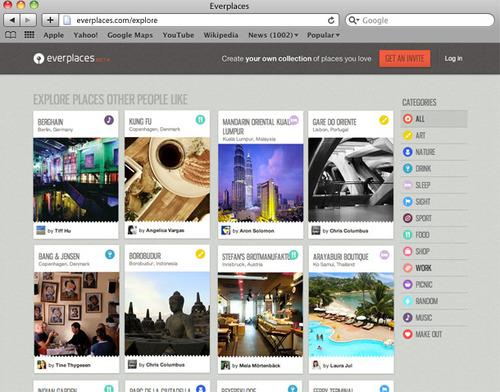Screen dimensions: 500x392
Task: Open Tiff Hu's profile link
Action: (63, 231)
